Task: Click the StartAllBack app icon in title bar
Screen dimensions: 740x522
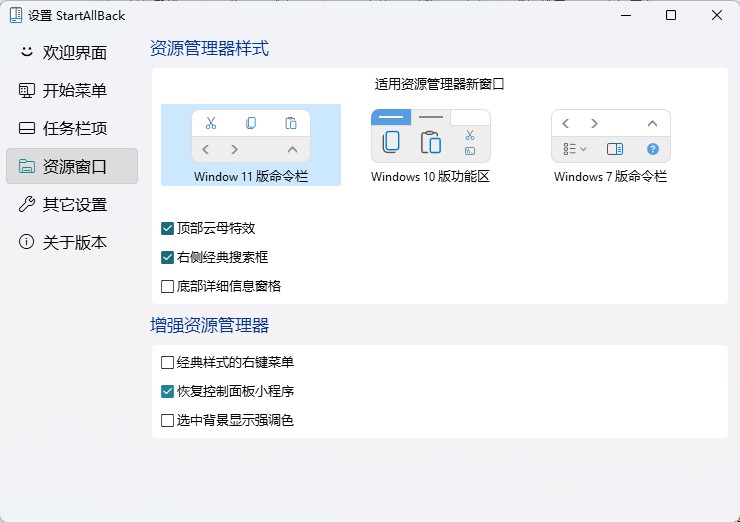Action: pyautogui.click(x=16, y=15)
